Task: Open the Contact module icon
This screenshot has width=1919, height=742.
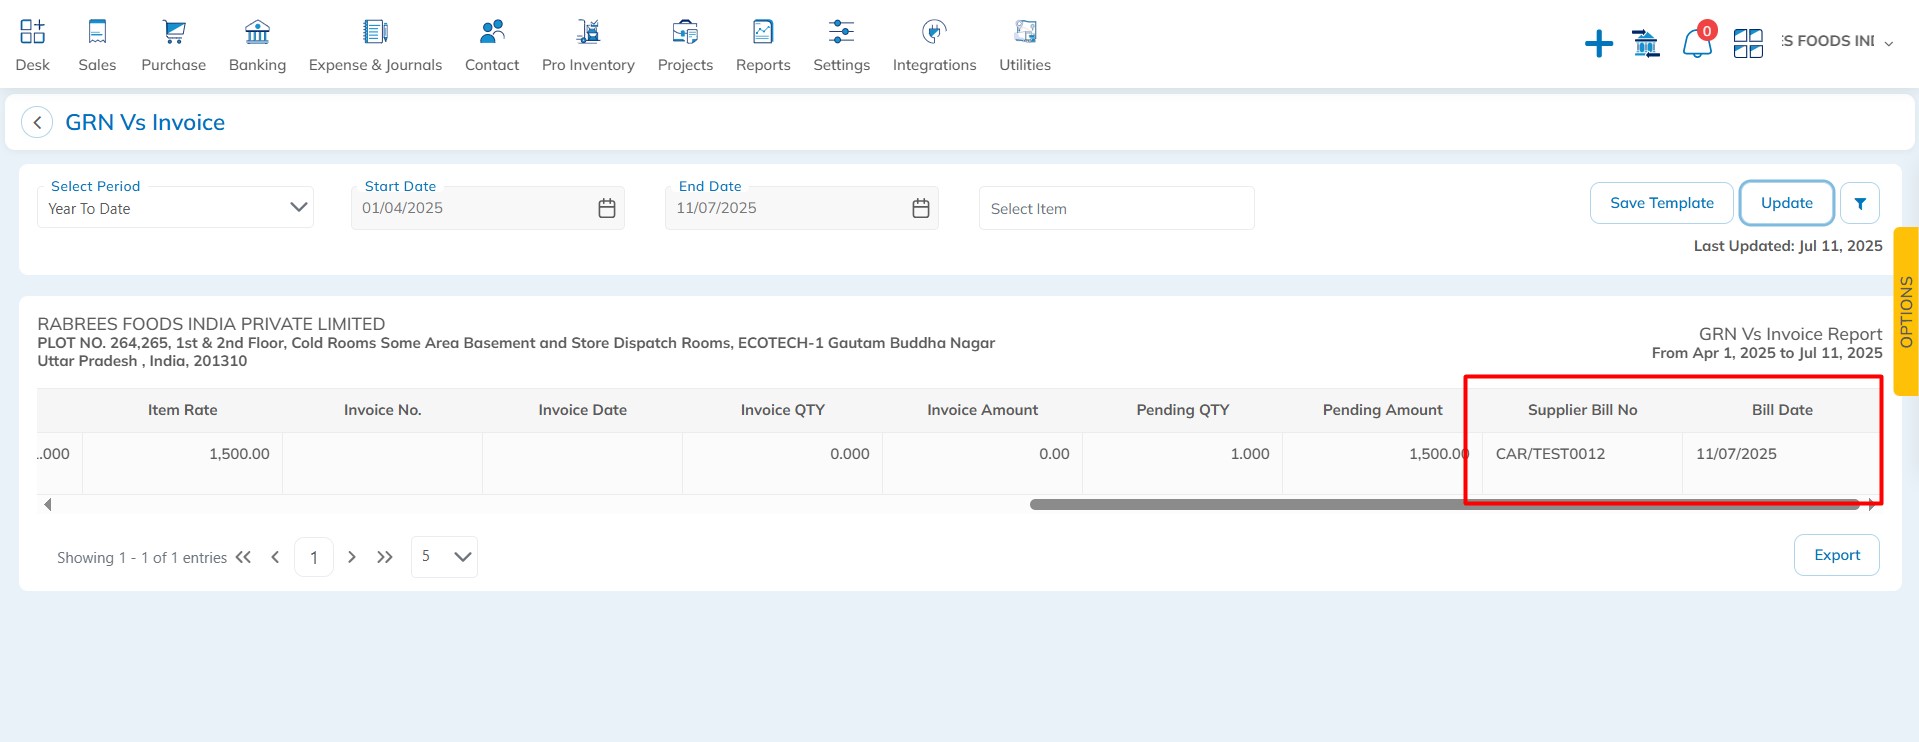Action: (492, 32)
